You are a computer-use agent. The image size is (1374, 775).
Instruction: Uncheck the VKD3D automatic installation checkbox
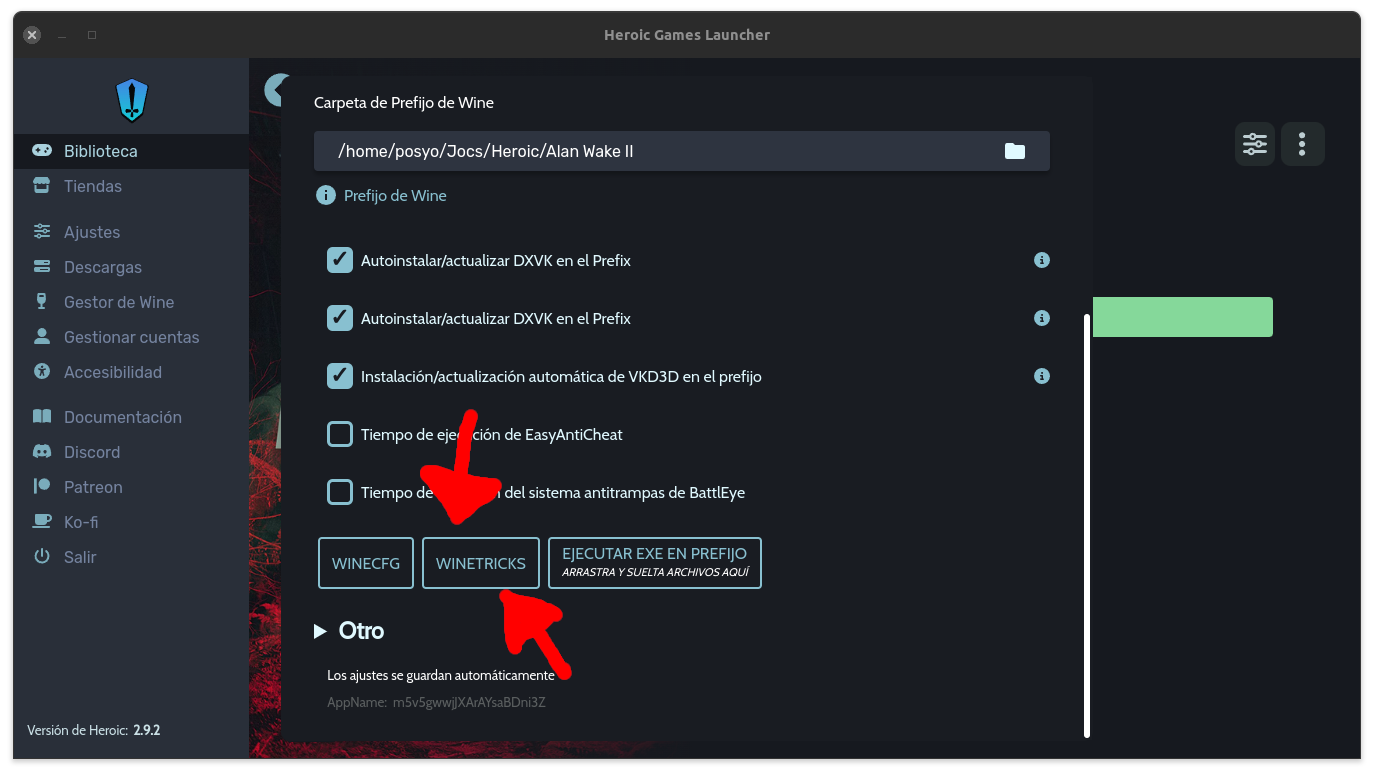pos(340,377)
